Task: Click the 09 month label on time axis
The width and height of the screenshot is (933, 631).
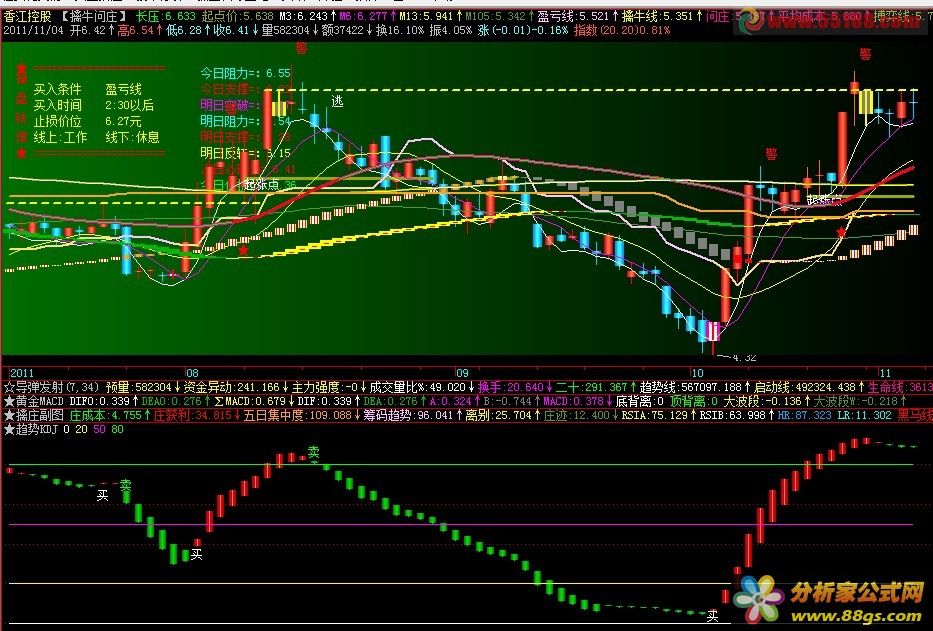Action: tap(462, 374)
